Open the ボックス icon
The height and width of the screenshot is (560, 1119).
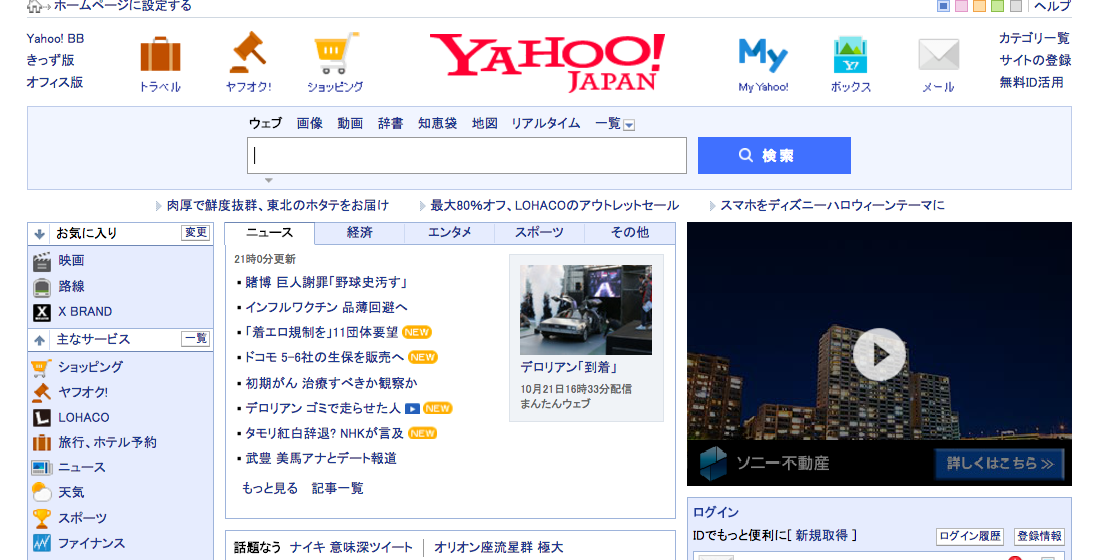[851, 55]
